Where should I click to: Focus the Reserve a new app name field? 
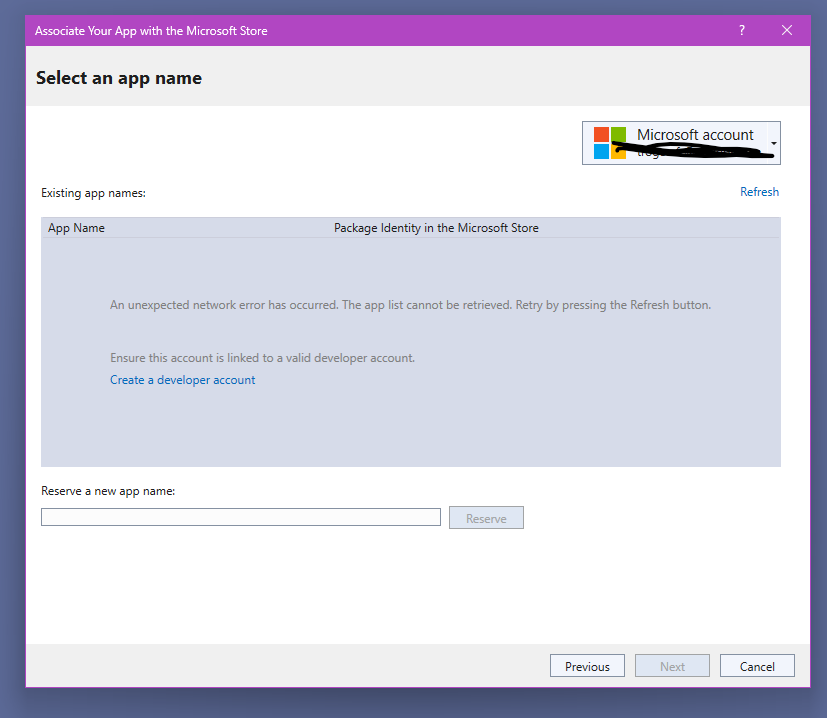[241, 517]
